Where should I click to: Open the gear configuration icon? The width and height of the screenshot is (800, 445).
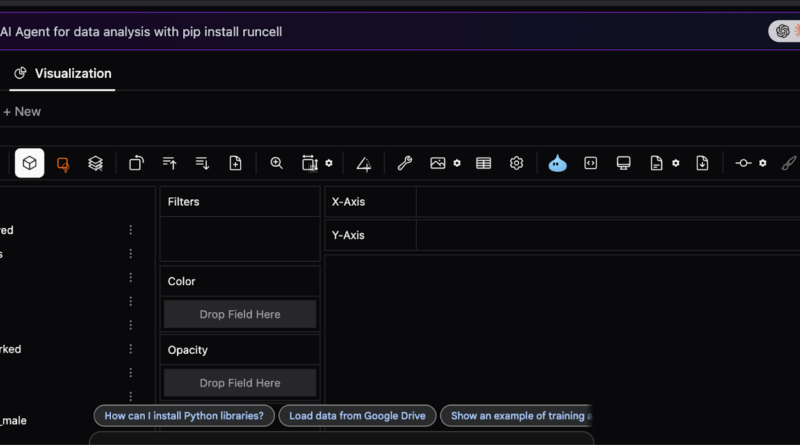[x=516, y=163]
